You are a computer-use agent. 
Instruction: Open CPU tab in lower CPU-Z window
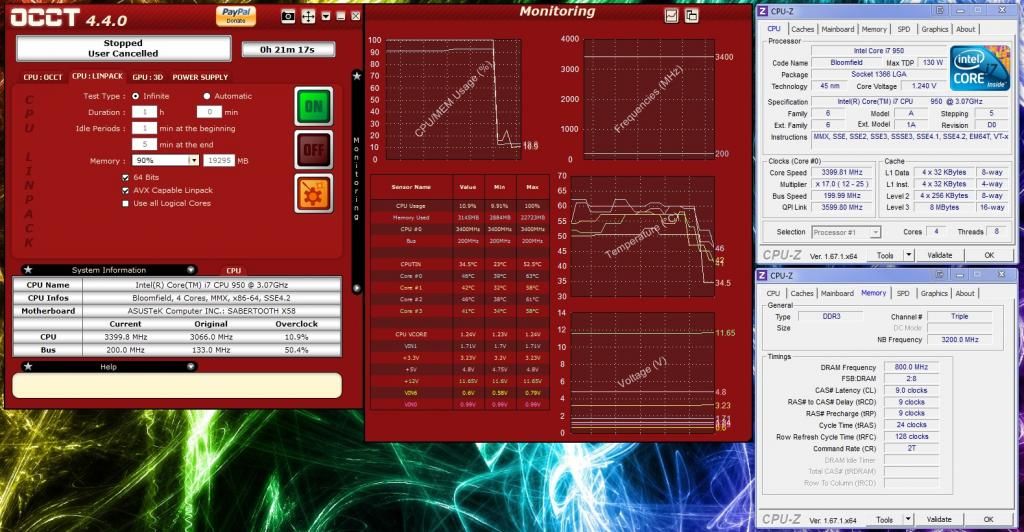point(773,294)
